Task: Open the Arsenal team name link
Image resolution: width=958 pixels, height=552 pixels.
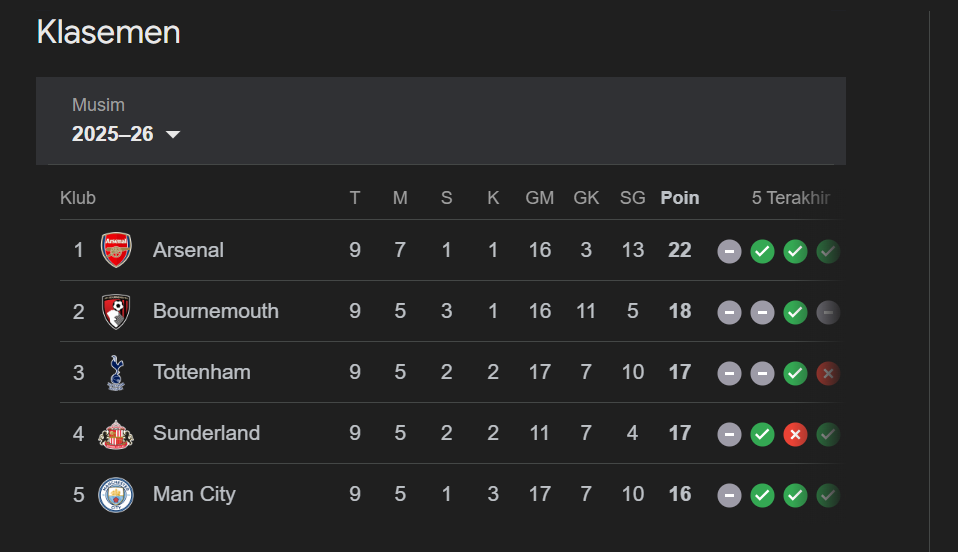Action: click(188, 250)
